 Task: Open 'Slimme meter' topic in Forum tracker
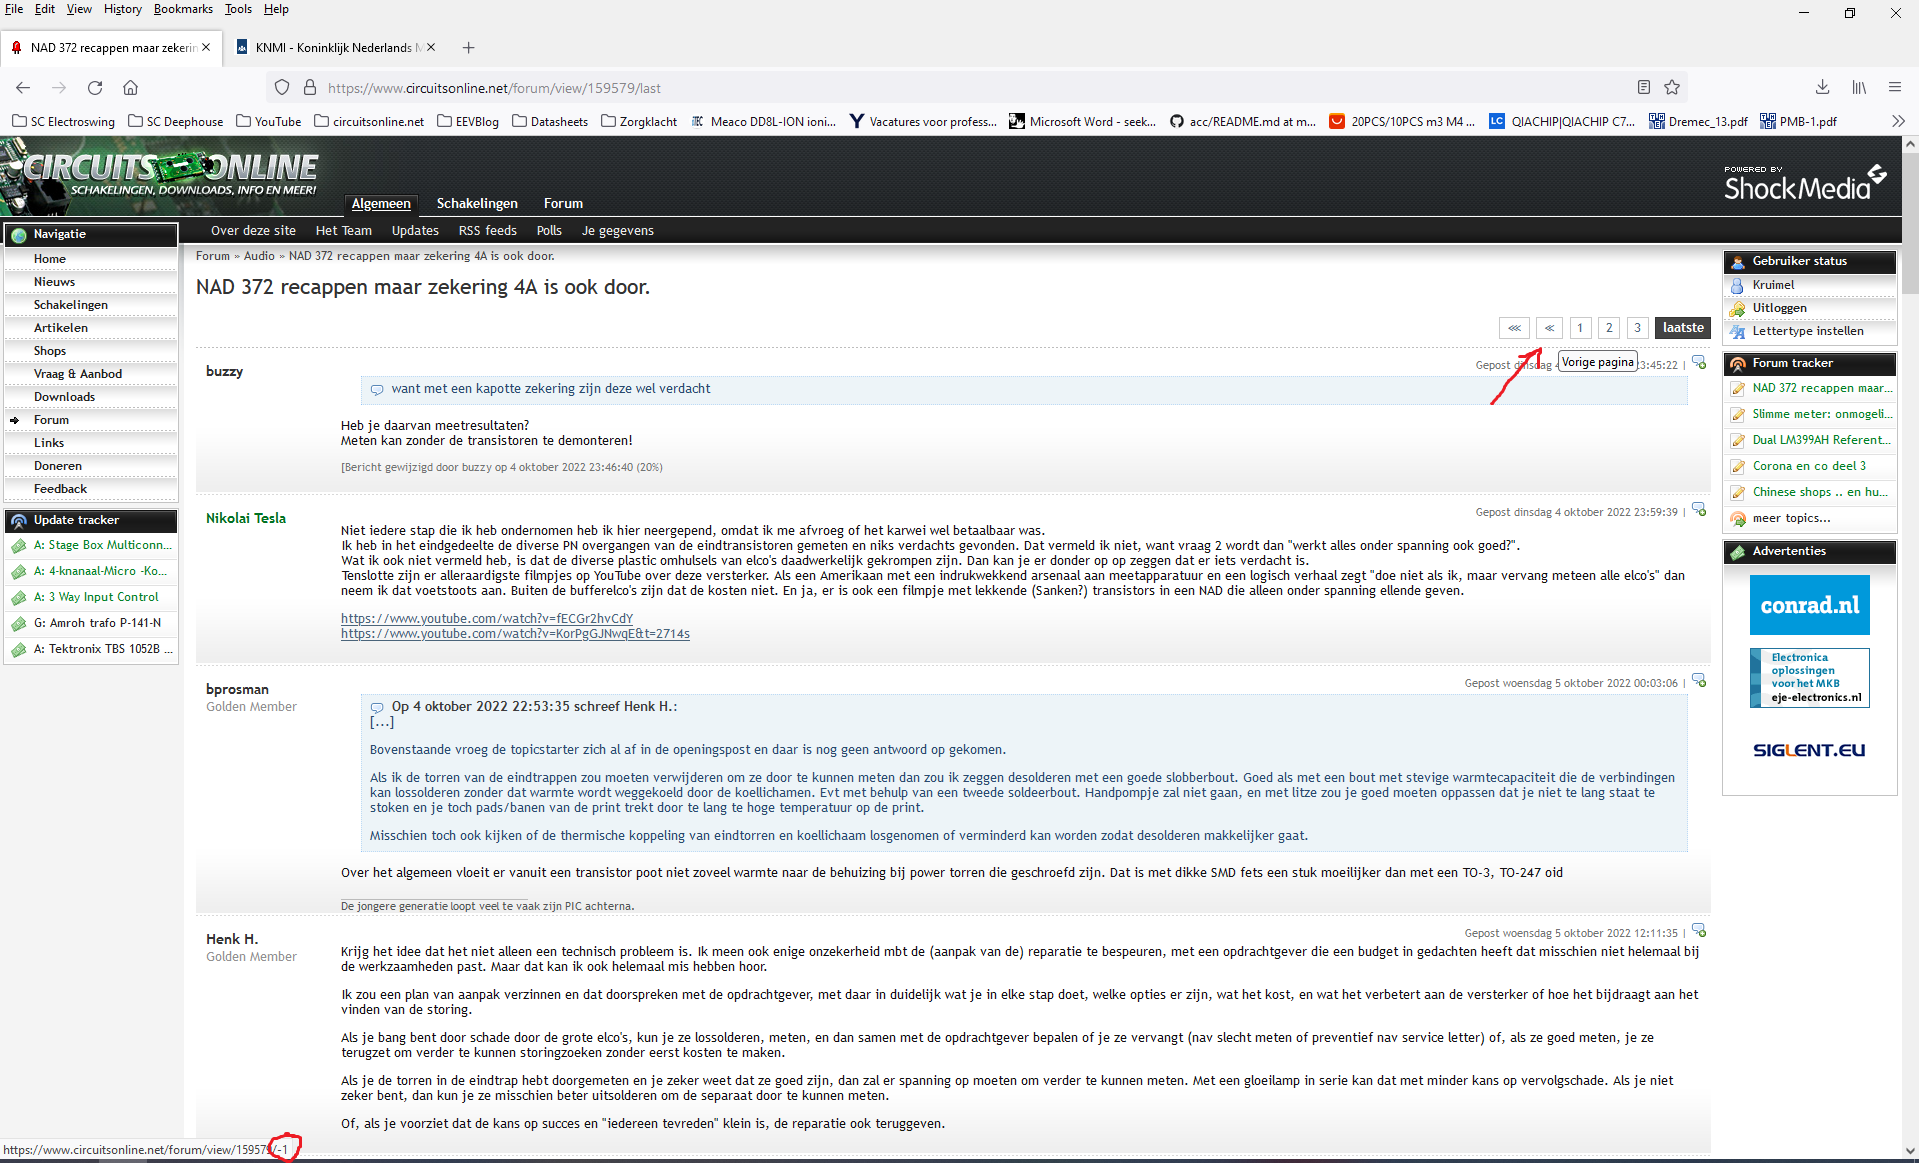[x=1821, y=414]
